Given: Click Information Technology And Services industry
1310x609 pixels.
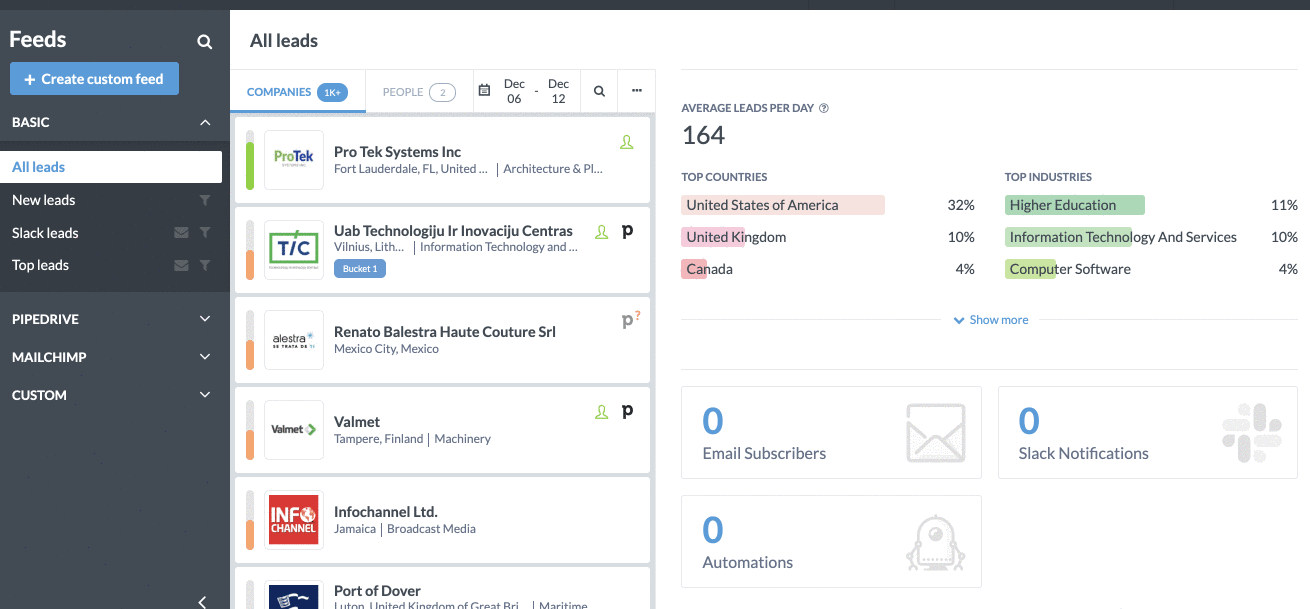Looking at the screenshot, I should (1123, 237).
